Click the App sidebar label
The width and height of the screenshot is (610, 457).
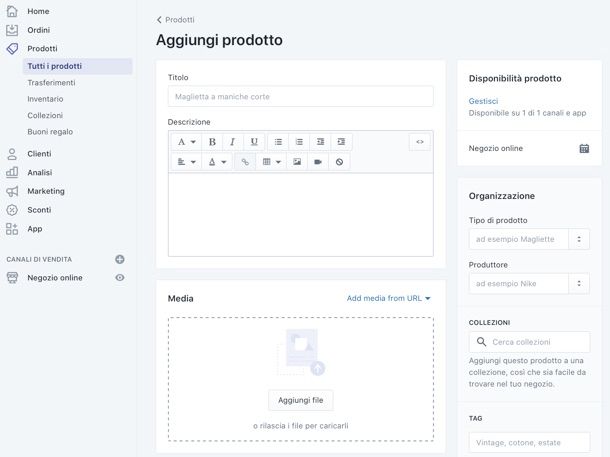pos(35,229)
